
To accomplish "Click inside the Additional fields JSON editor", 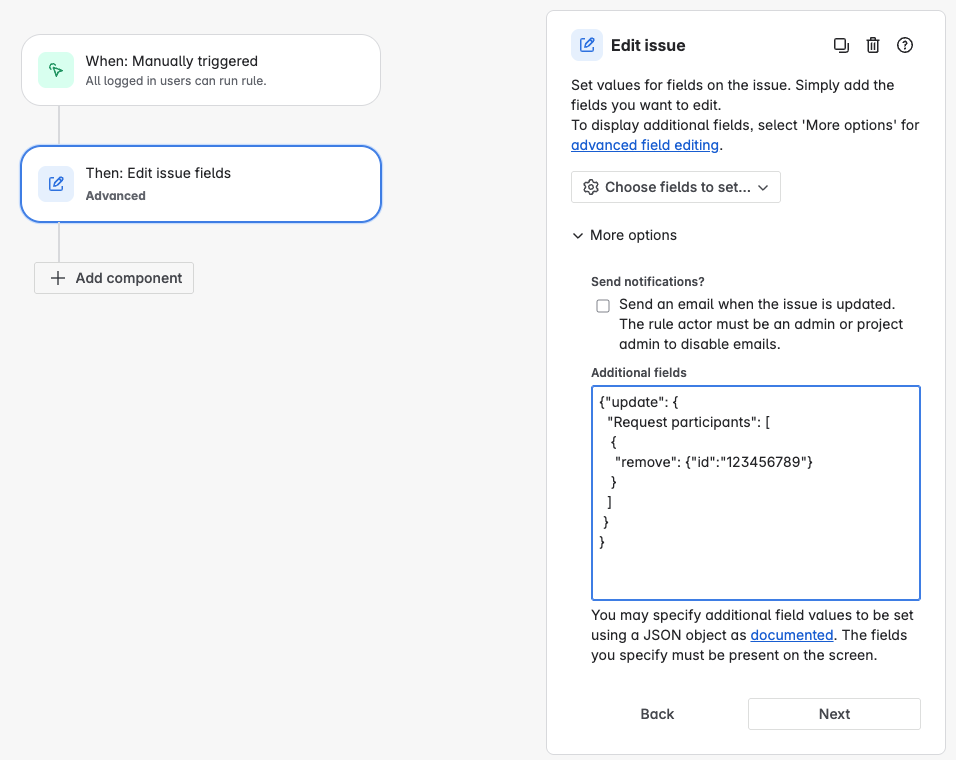I will pyautogui.click(x=756, y=492).
